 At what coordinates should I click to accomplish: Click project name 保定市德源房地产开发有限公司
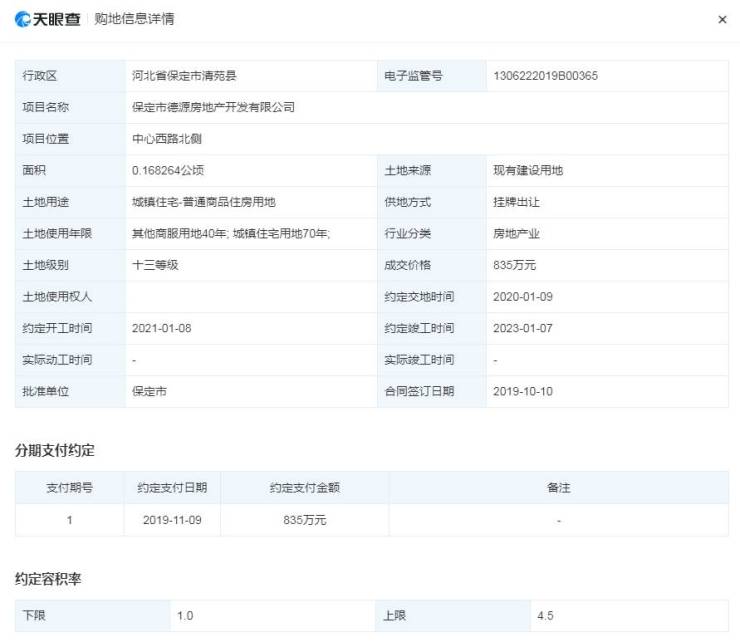213,107
